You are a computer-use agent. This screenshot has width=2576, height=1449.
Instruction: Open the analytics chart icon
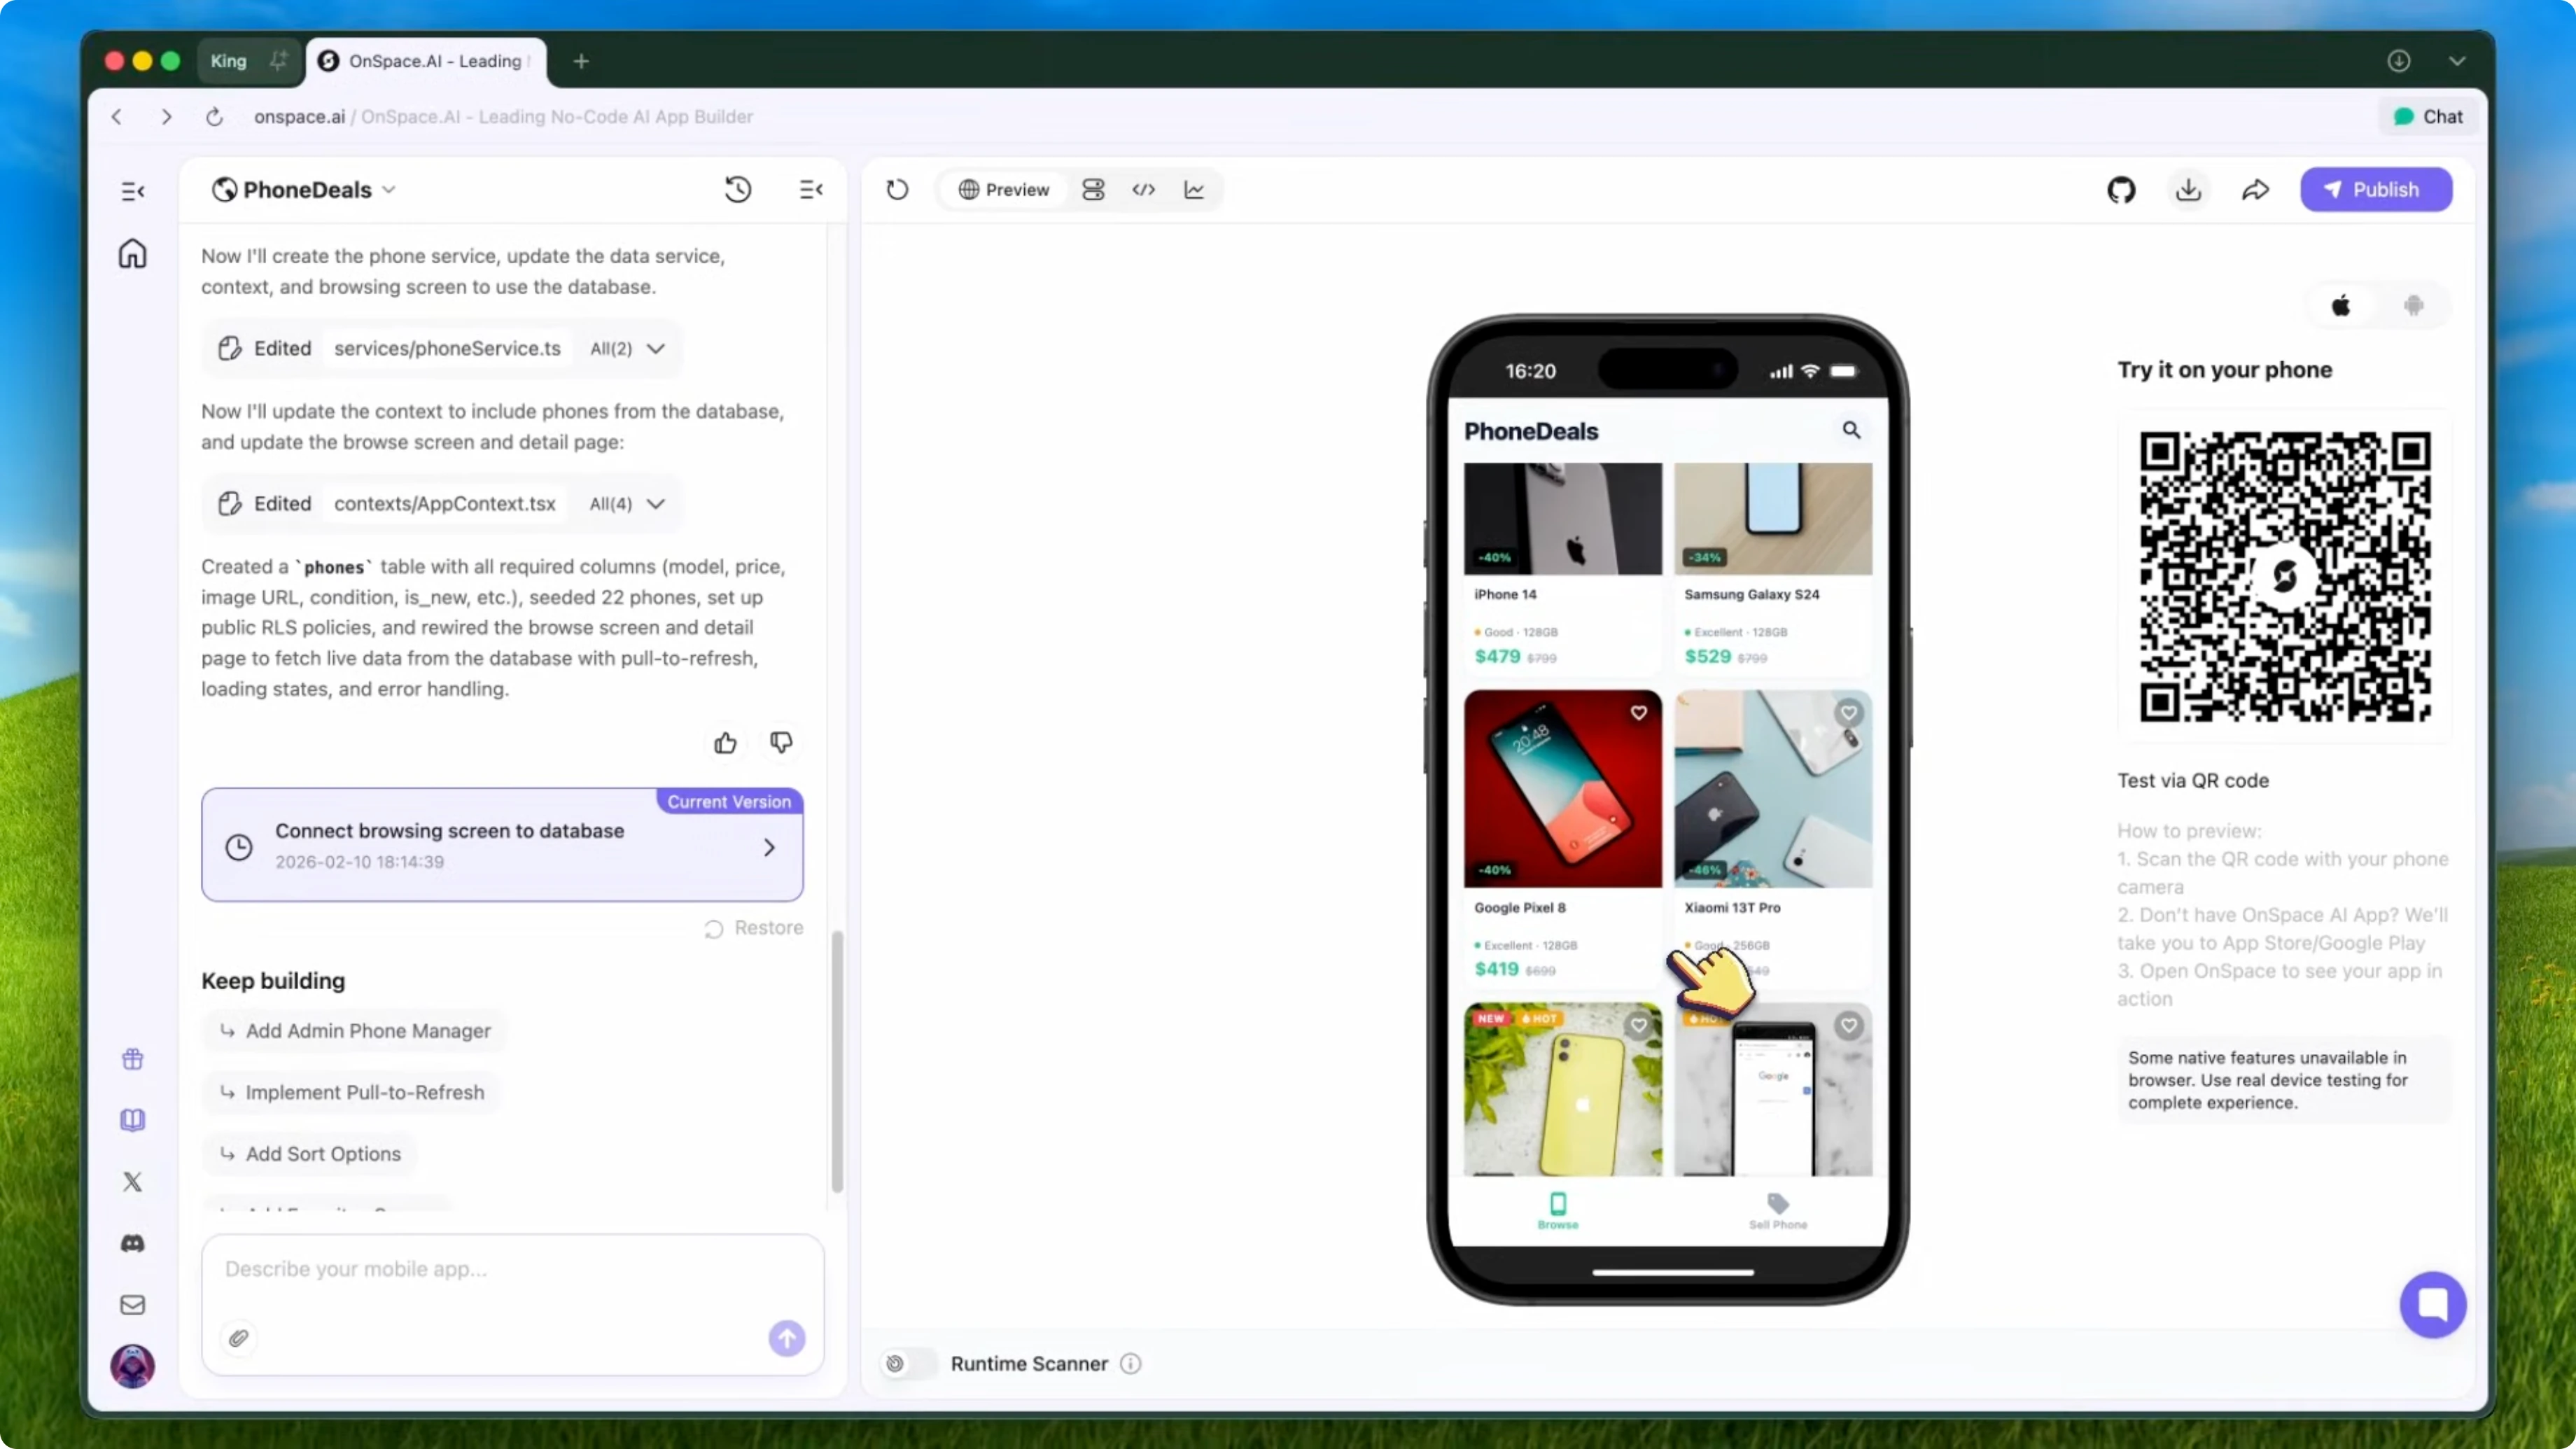(1195, 190)
